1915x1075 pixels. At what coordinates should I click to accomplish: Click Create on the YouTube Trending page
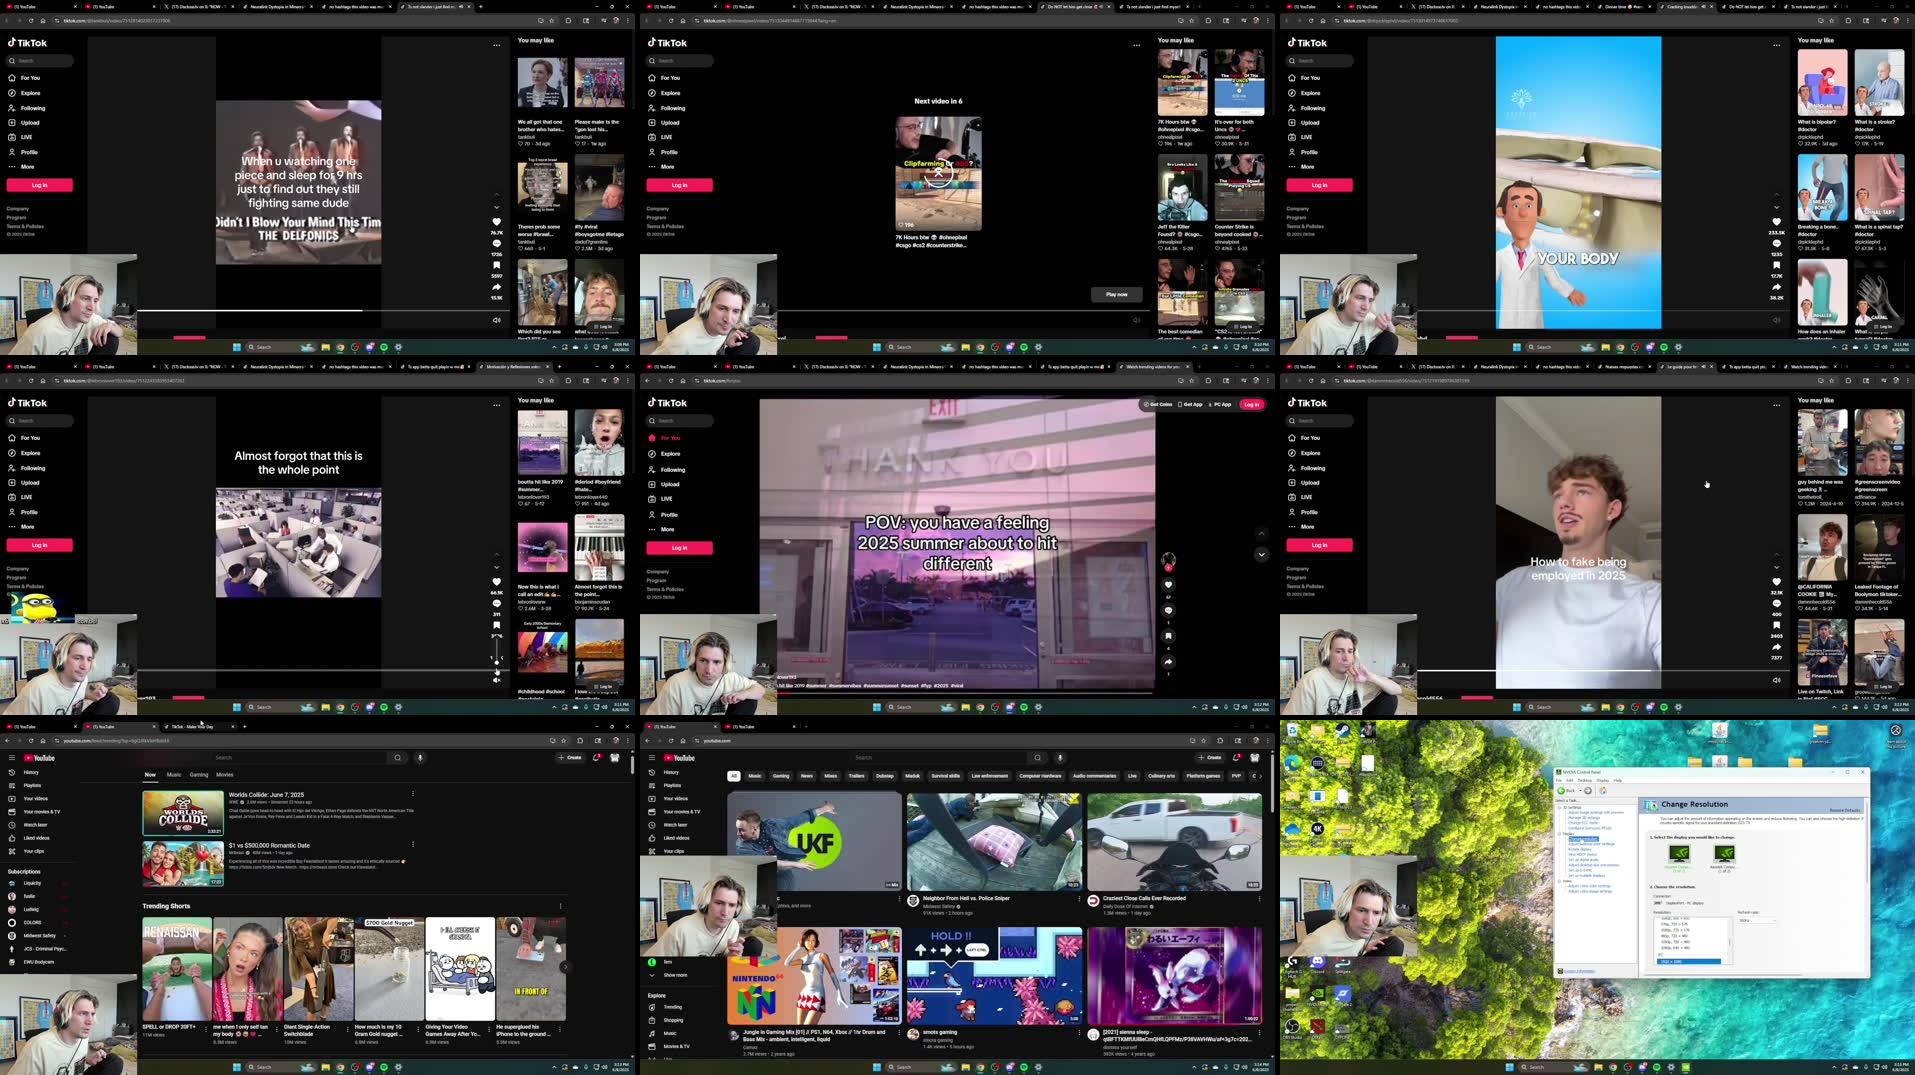[570, 757]
